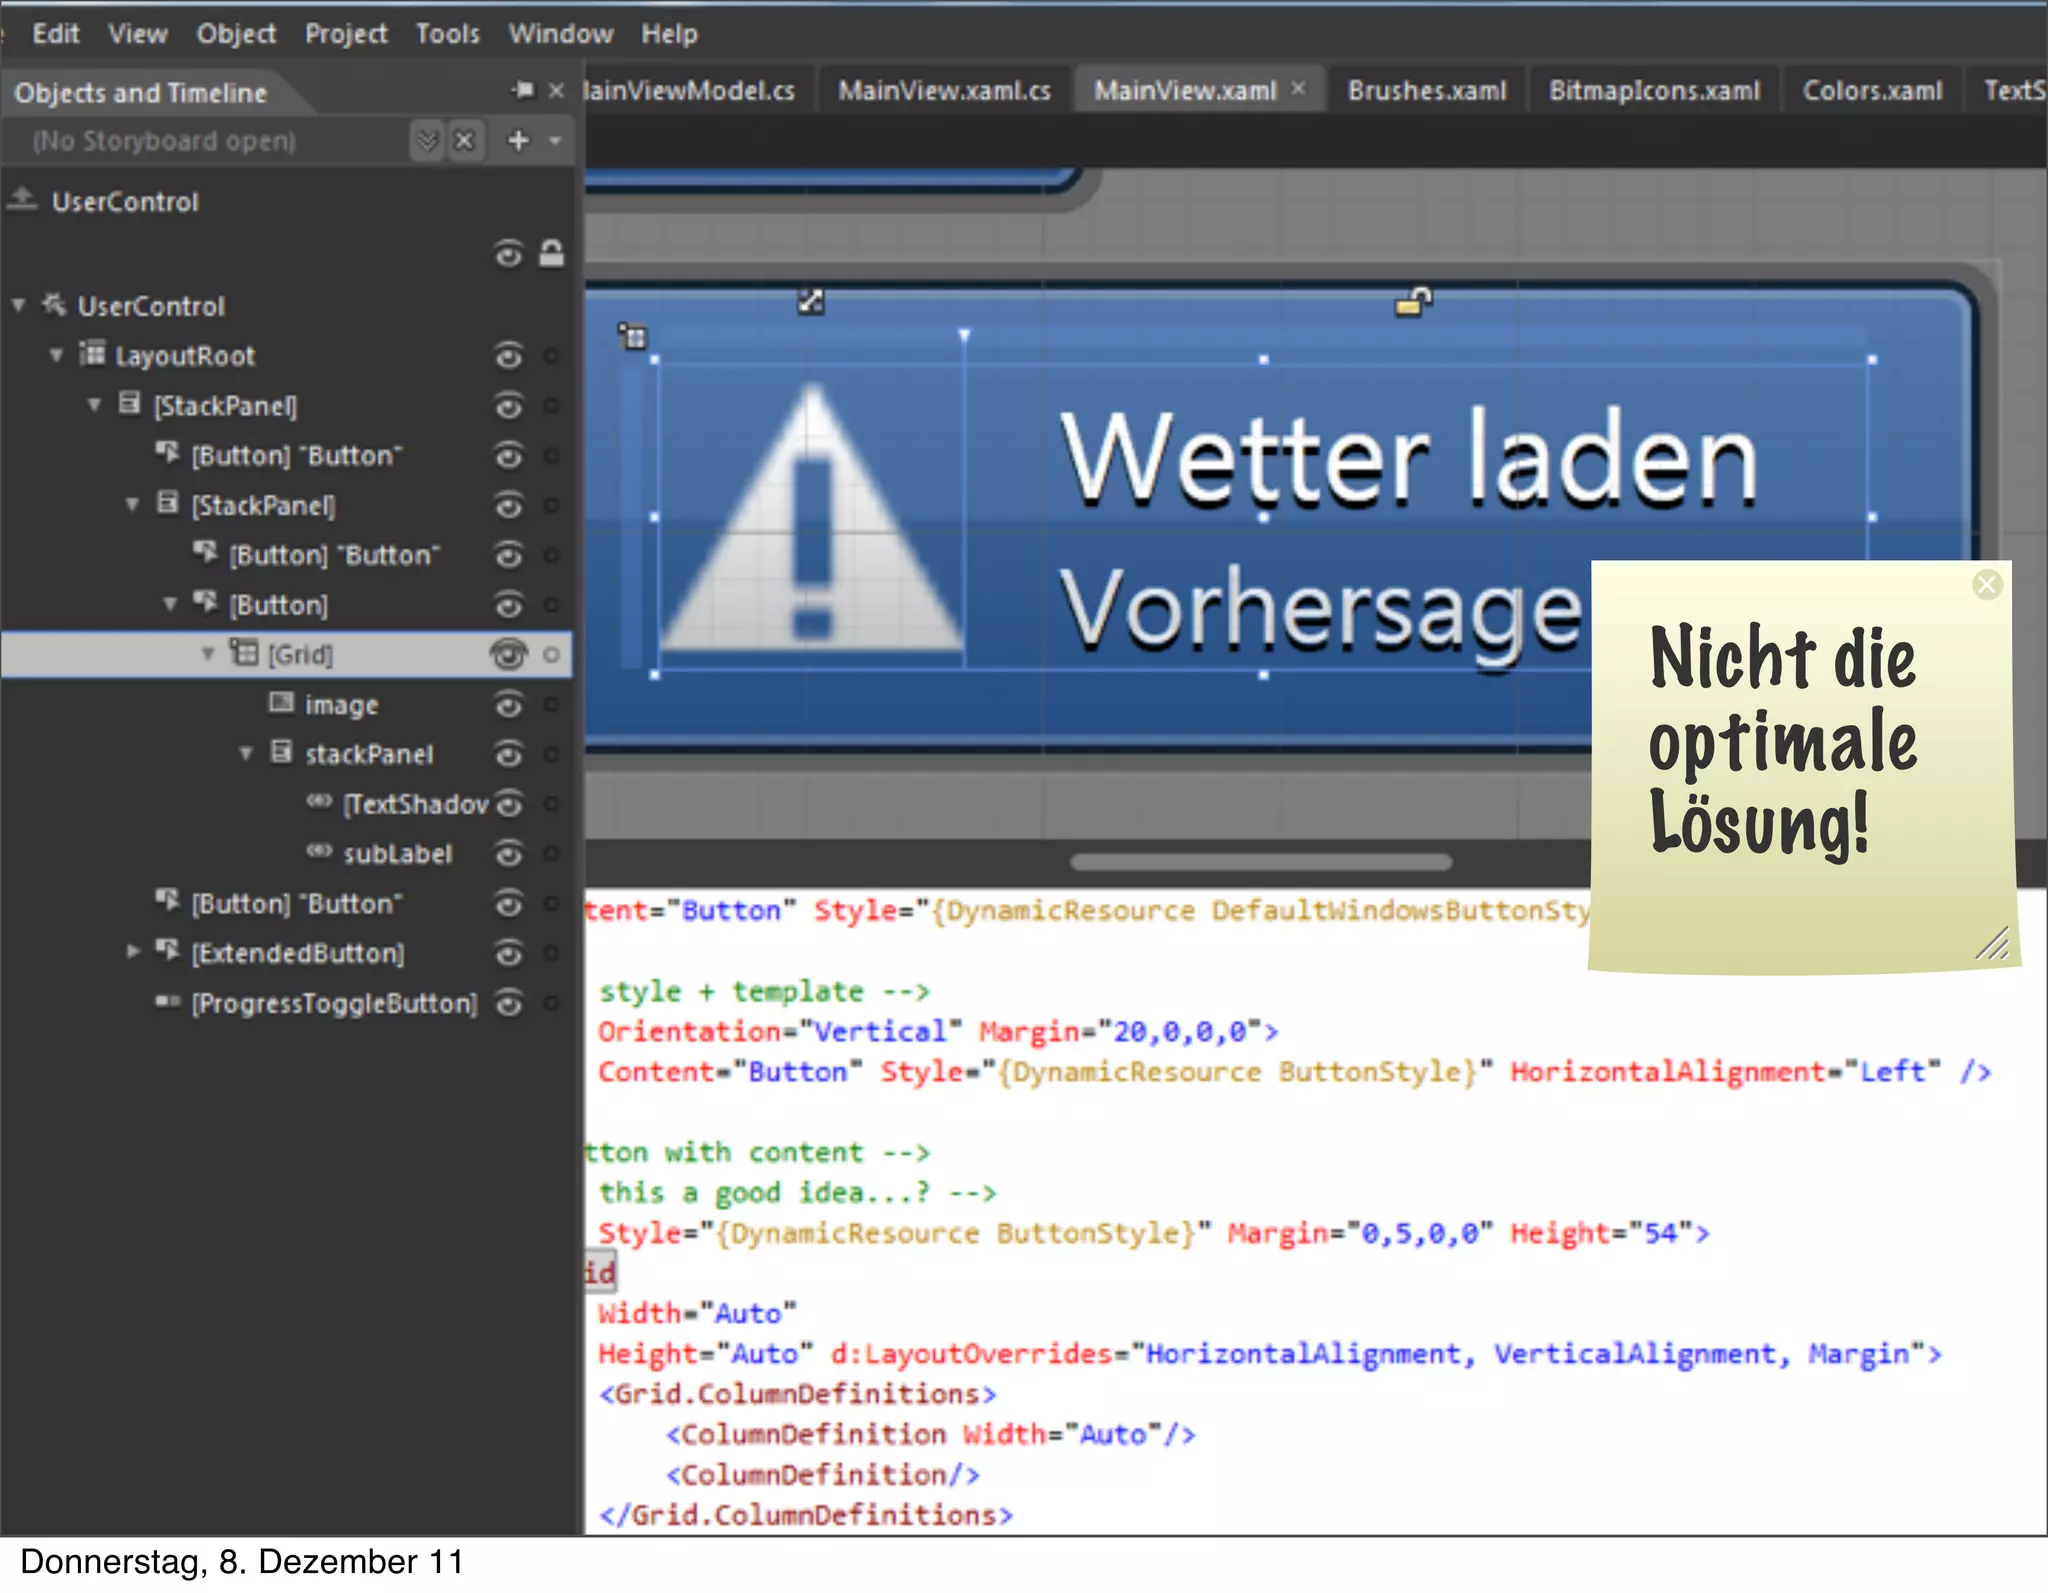
Task: Click the horizontal scrollbar under the artboard
Action: pos(1260,862)
